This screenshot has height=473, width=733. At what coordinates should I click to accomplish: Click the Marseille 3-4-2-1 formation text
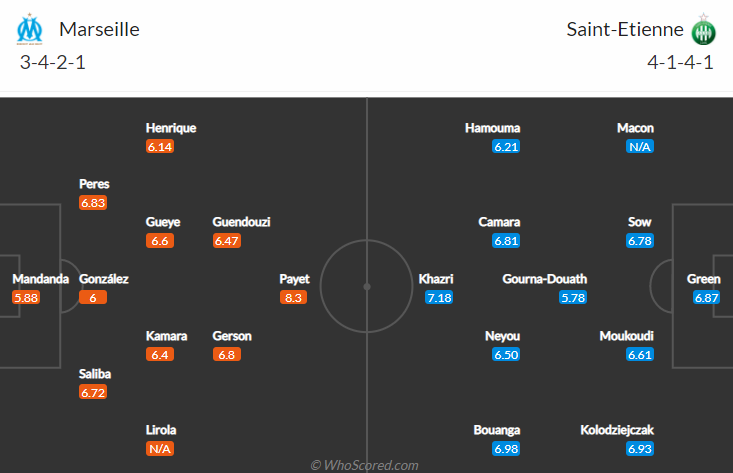(52, 62)
